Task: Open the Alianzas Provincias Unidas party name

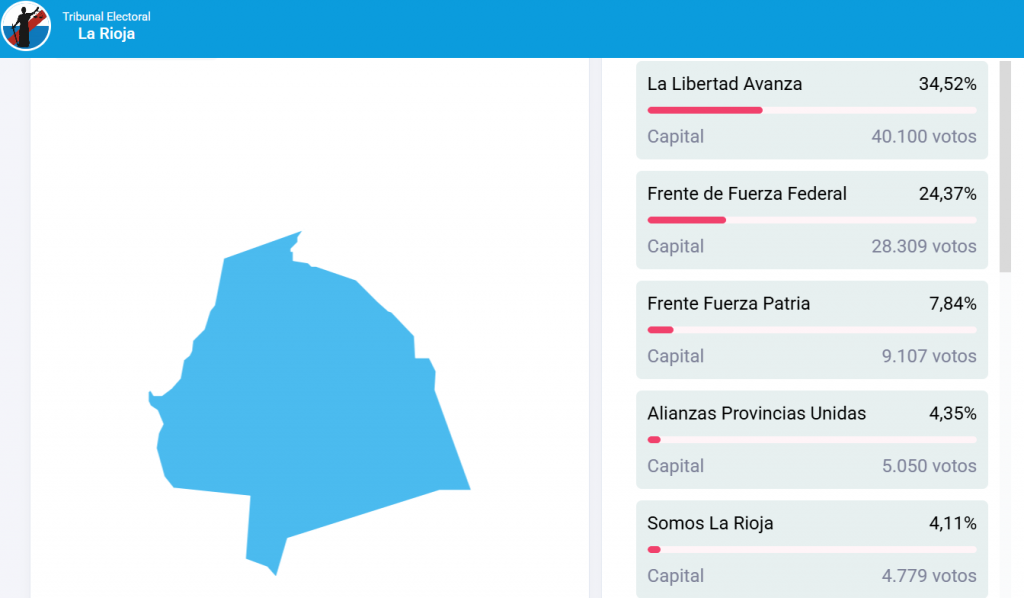Action: [756, 414]
